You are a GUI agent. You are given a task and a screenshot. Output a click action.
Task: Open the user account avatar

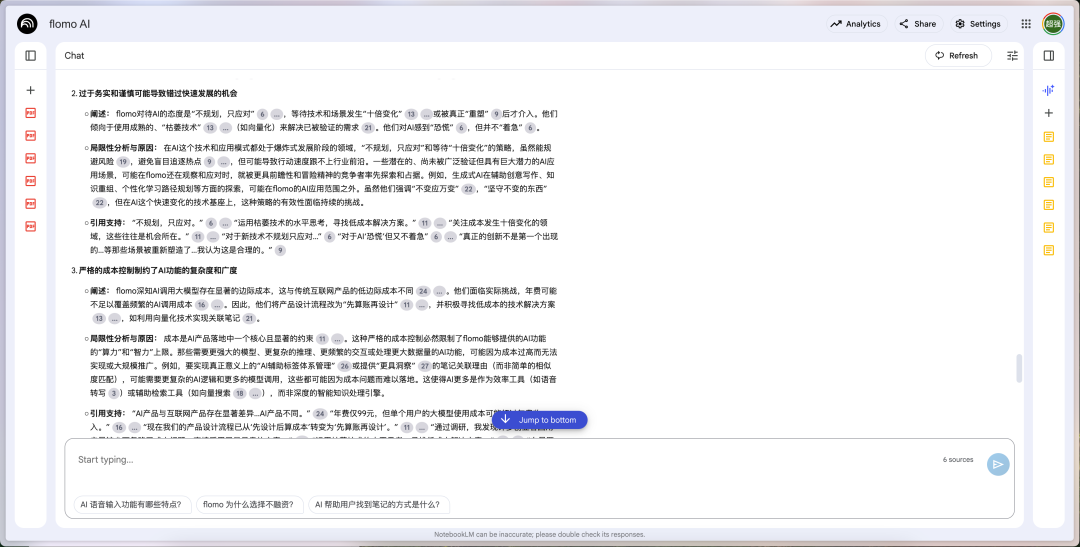coord(1052,23)
